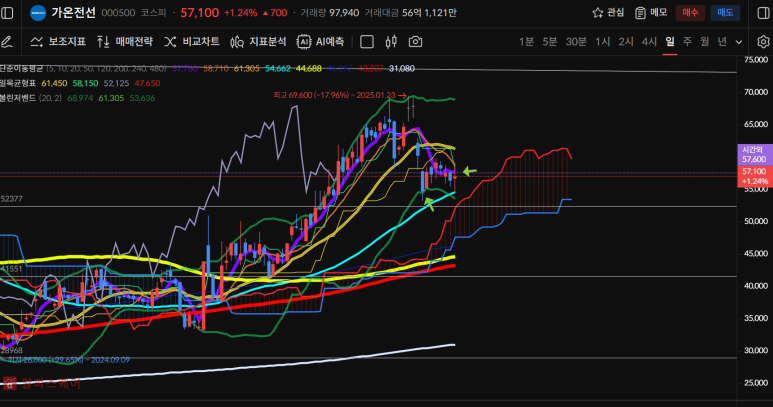Click the 52377 horizontal line label
The height and width of the screenshot is (407, 773).
point(11,199)
